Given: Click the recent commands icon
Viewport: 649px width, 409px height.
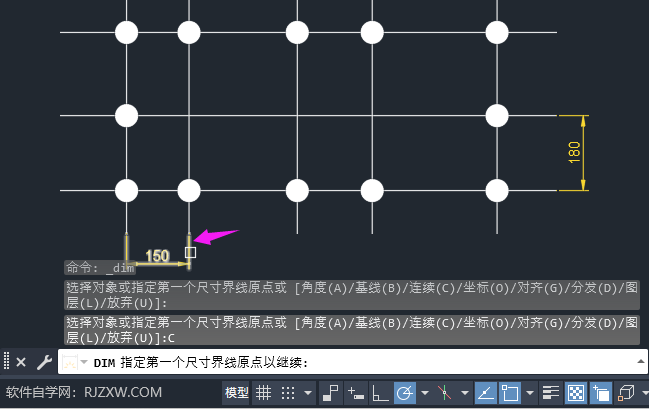Looking at the screenshot, I should [x=70, y=363].
